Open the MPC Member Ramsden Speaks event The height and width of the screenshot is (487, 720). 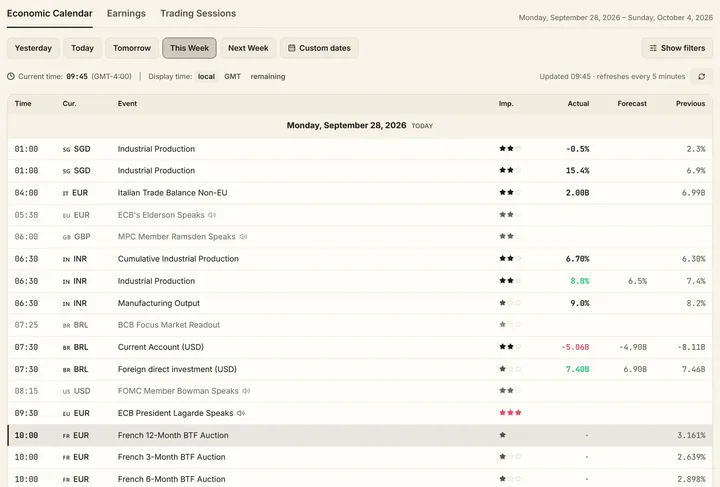point(176,237)
